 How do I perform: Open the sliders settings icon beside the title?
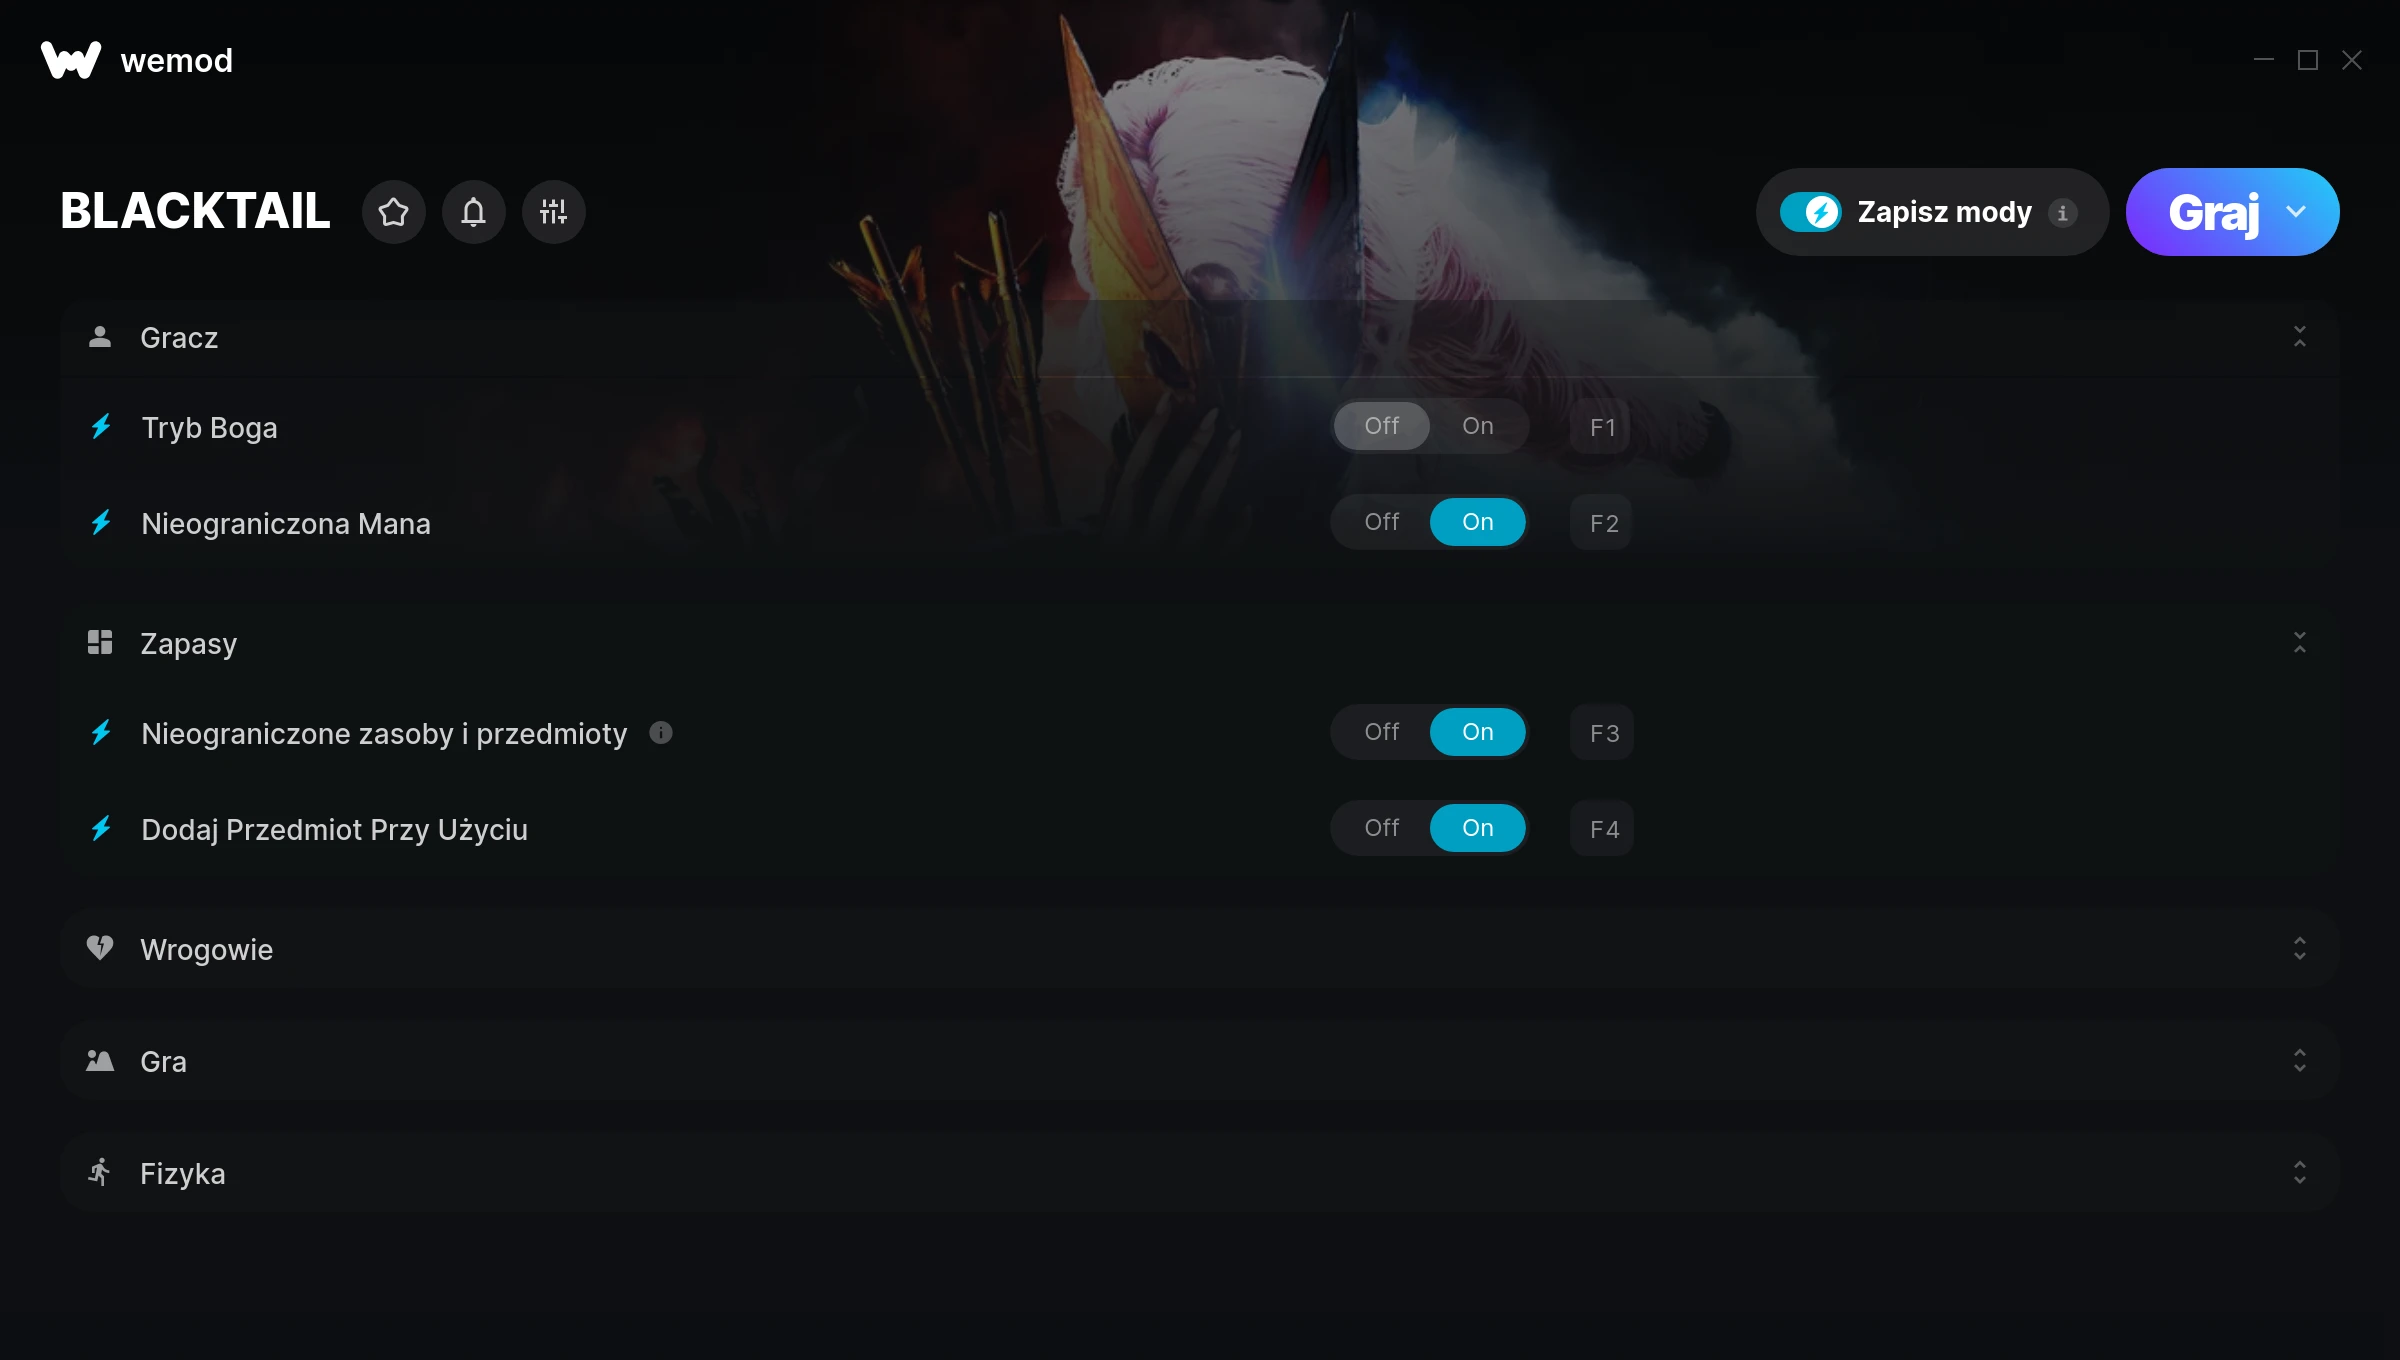click(553, 212)
